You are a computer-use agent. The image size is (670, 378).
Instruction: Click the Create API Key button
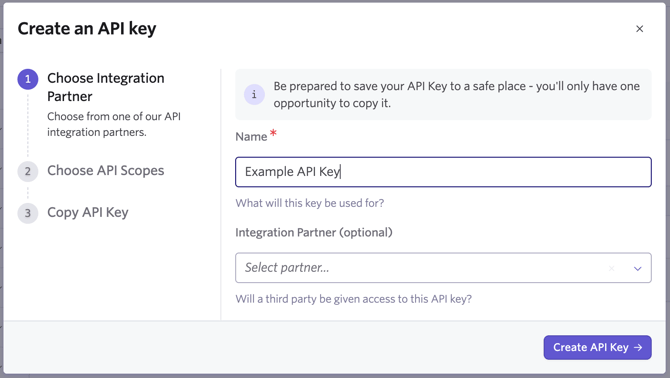(597, 347)
